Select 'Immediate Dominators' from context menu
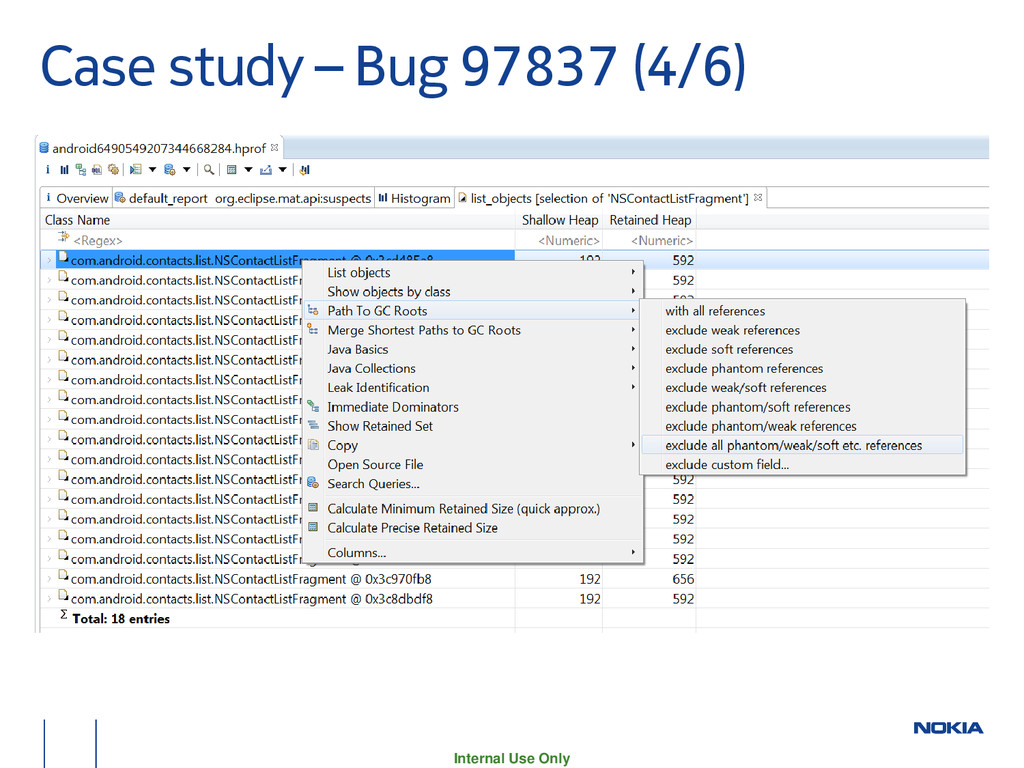The width and height of the screenshot is (1024, 768). (392, 407)
